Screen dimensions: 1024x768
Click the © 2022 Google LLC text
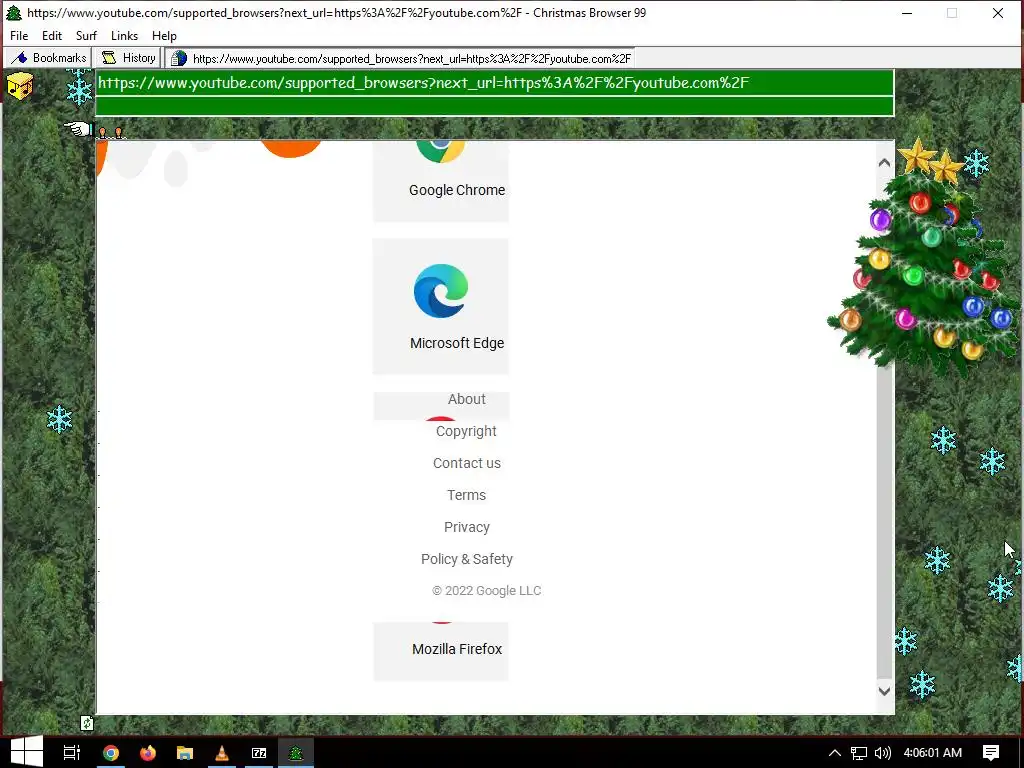pos(487,590)
